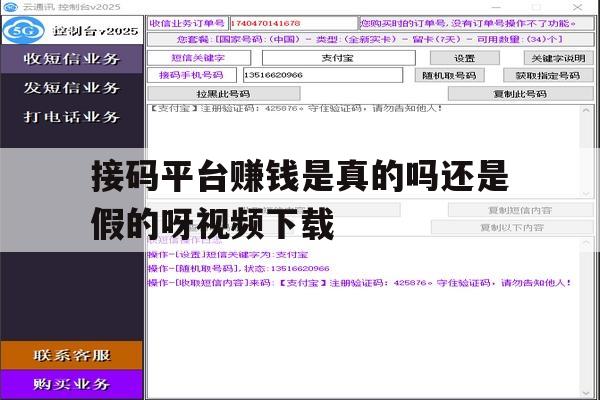The height and width of the screenshot is (400, 600).
Task: Select 打电话业务 in the sidebar
Action: pos(72,117)
